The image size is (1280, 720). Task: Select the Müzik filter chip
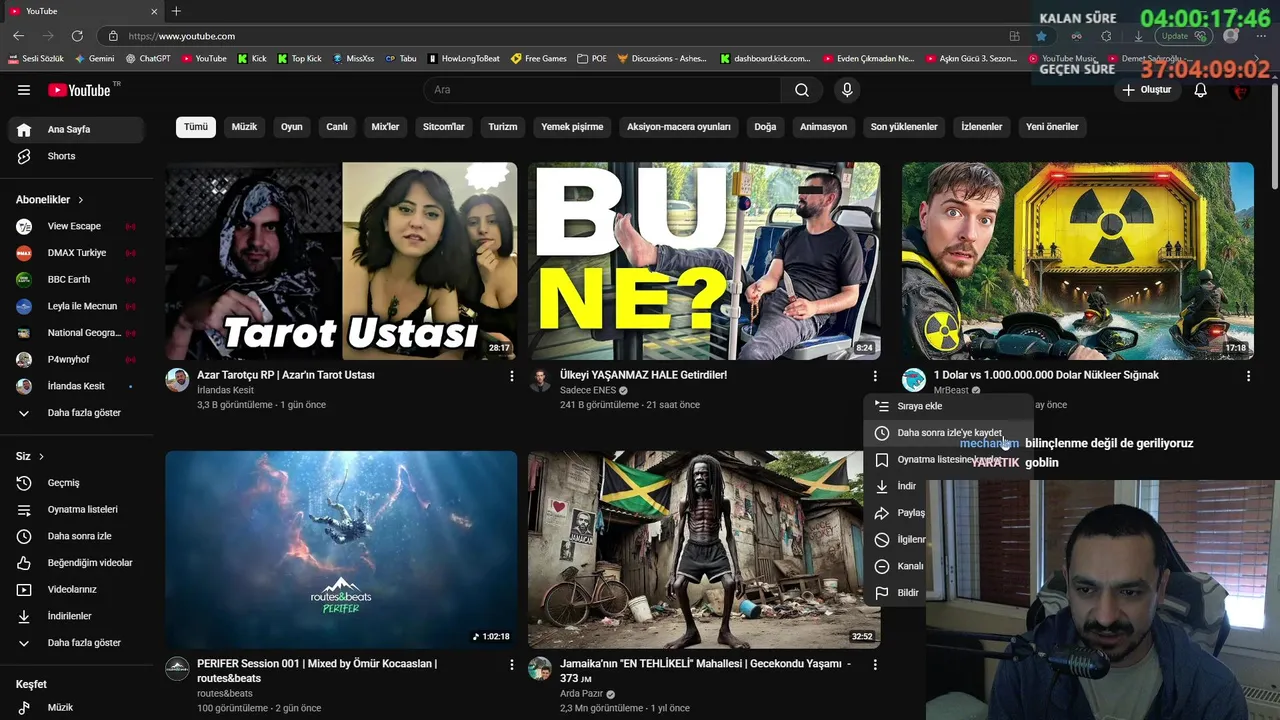[244, 127]
